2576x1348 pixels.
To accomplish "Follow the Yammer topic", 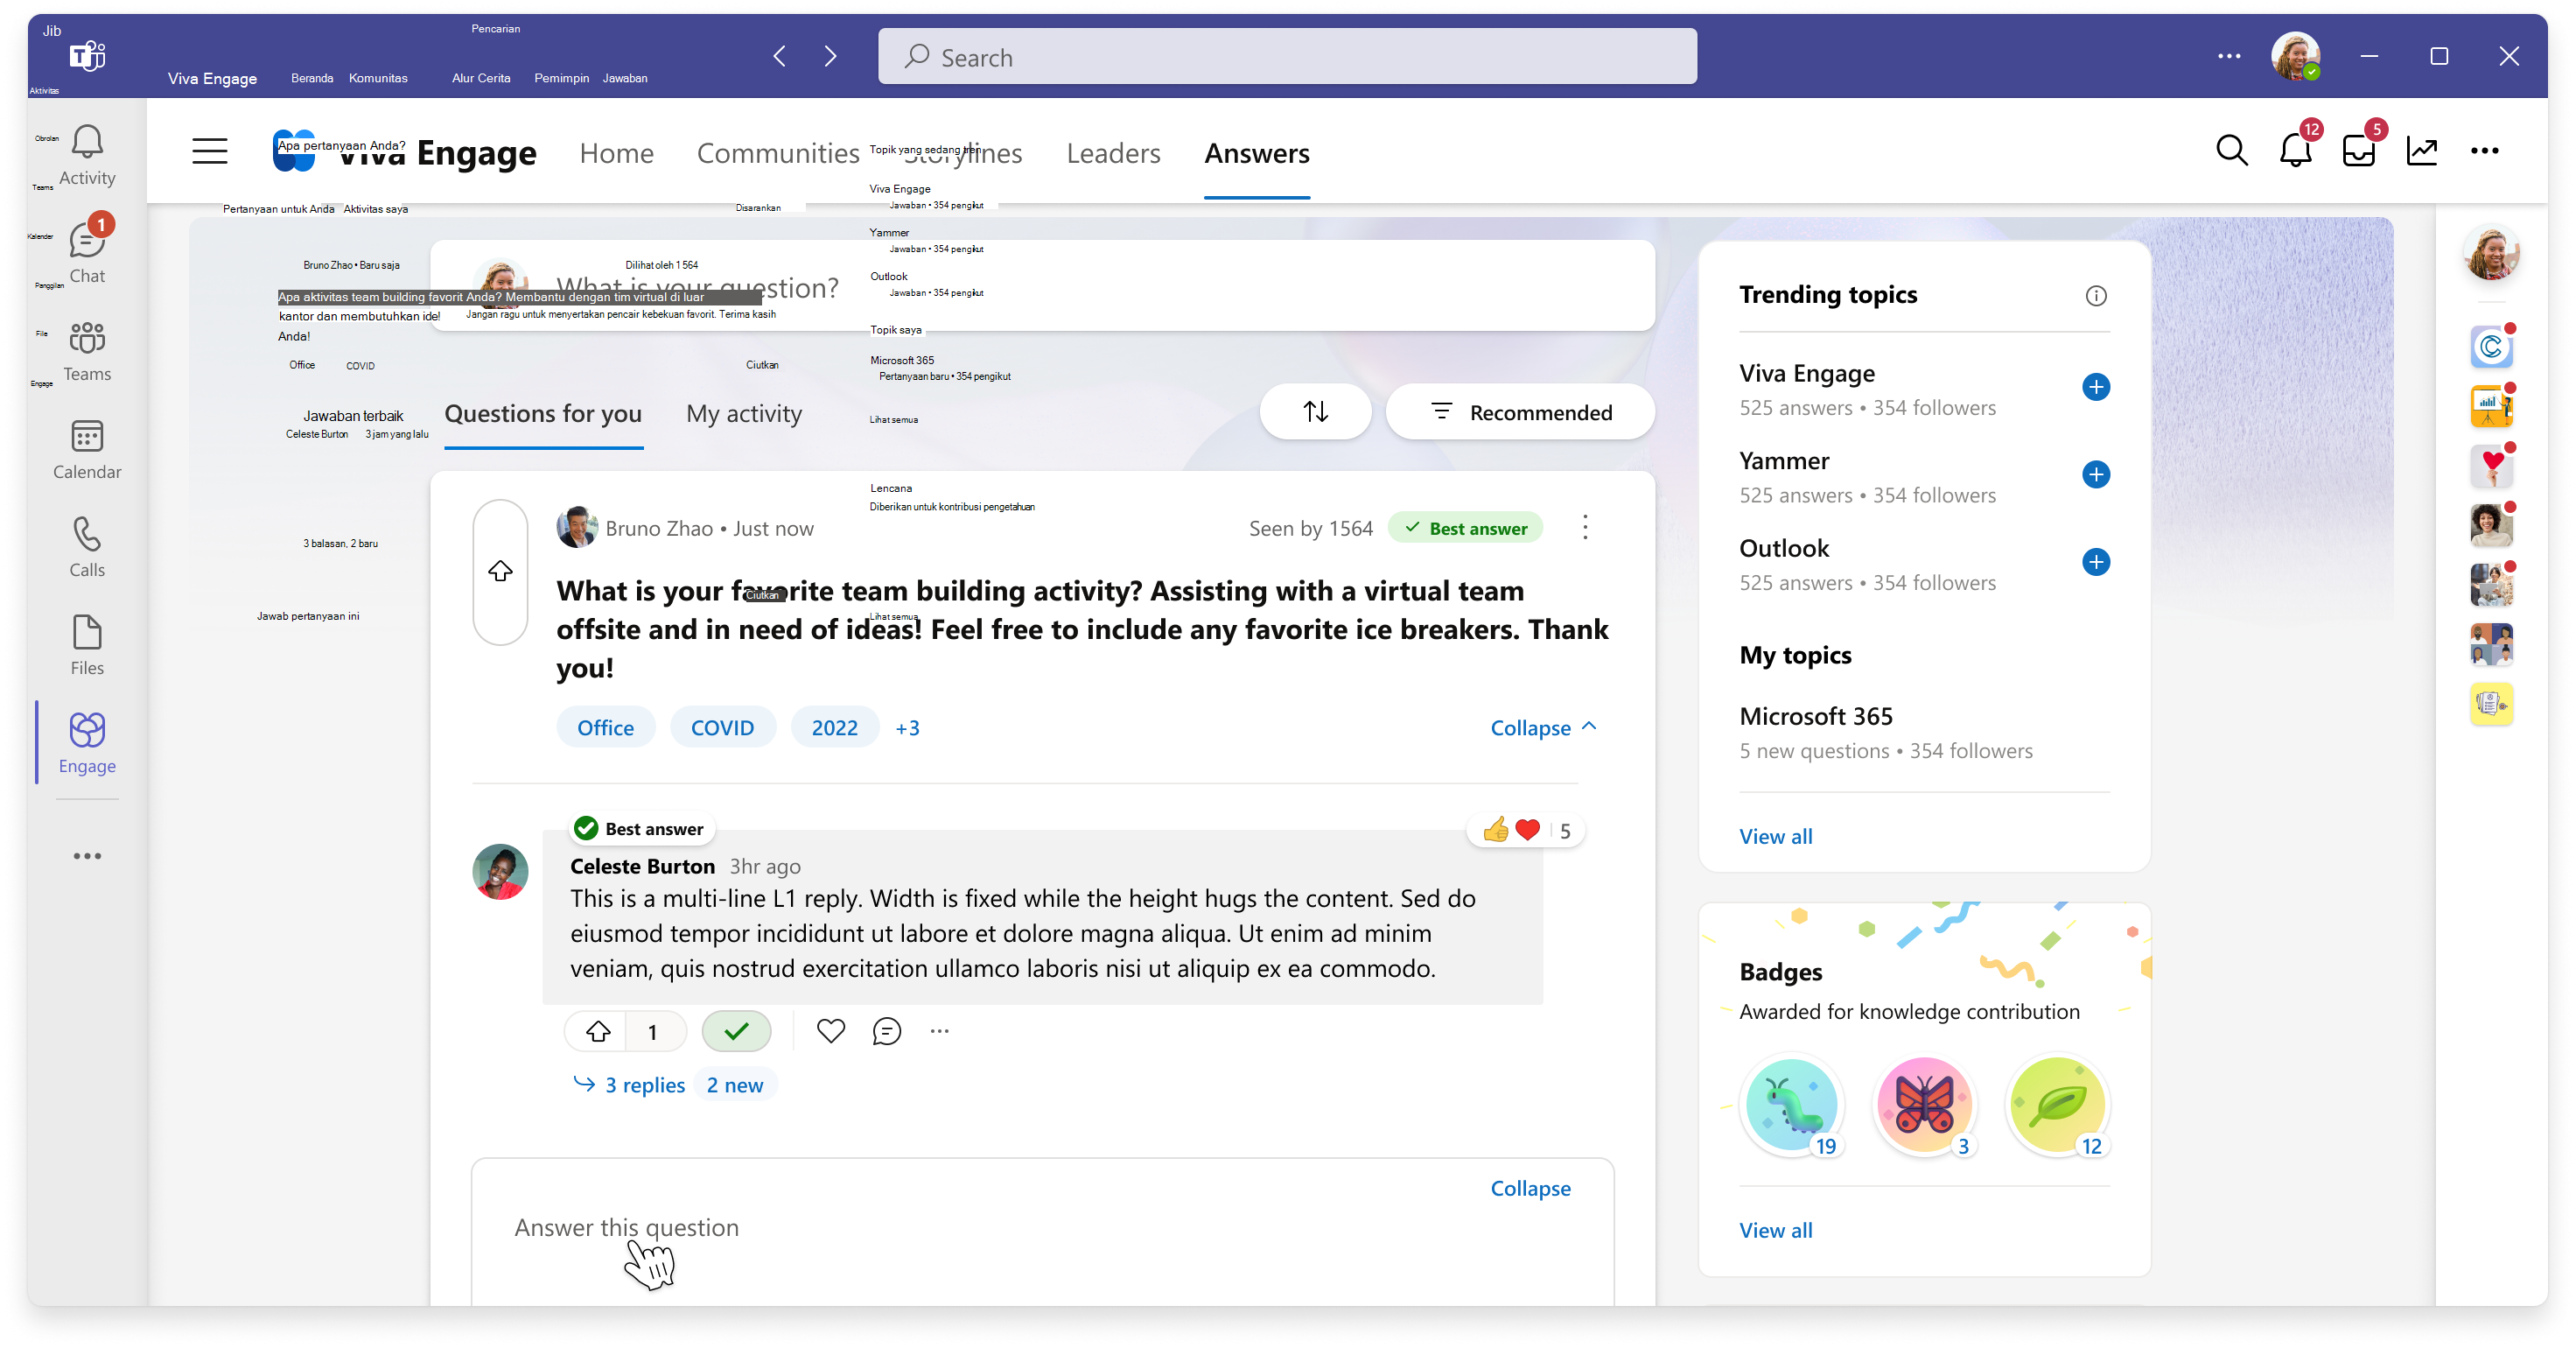I will point(2096,474).
